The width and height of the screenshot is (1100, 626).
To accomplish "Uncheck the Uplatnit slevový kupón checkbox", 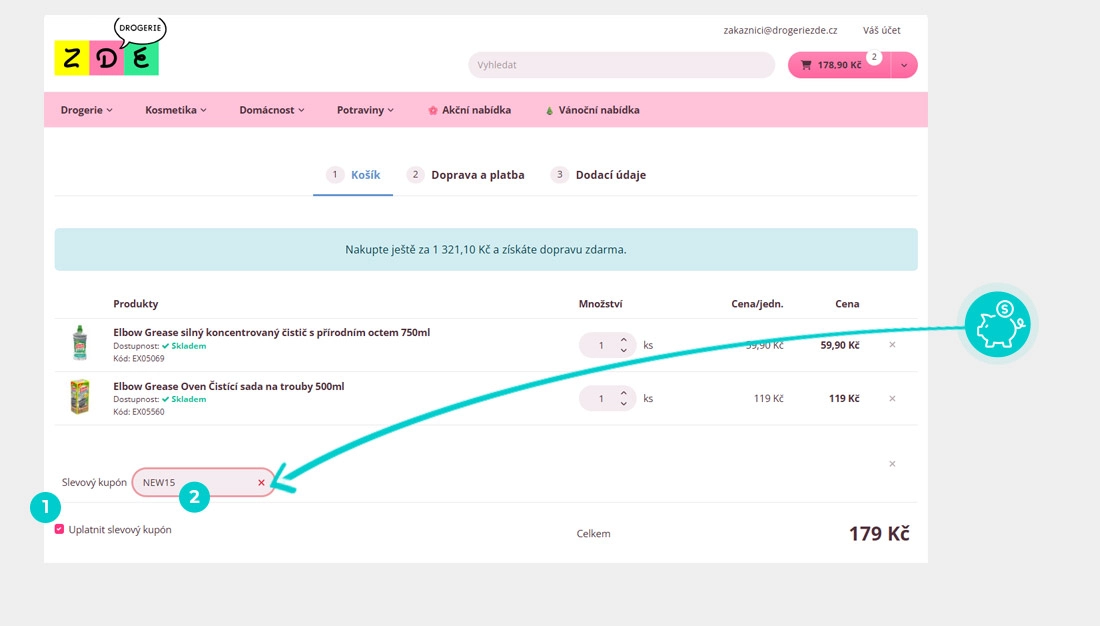I will pos(60,529).
